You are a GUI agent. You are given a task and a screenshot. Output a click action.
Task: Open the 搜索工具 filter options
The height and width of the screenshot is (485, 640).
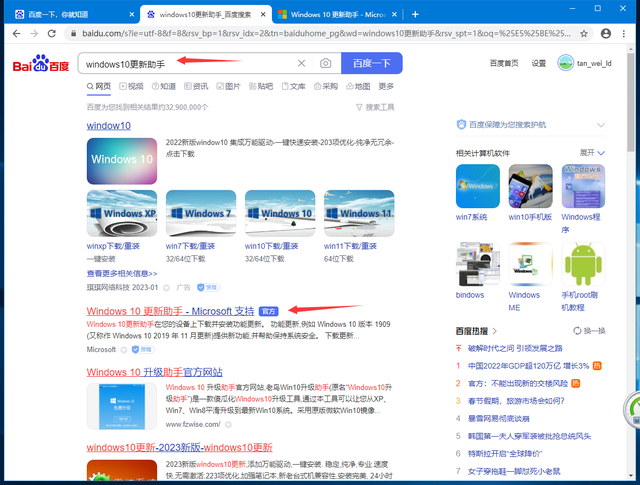pyautogui.click(x=375, y=107)
